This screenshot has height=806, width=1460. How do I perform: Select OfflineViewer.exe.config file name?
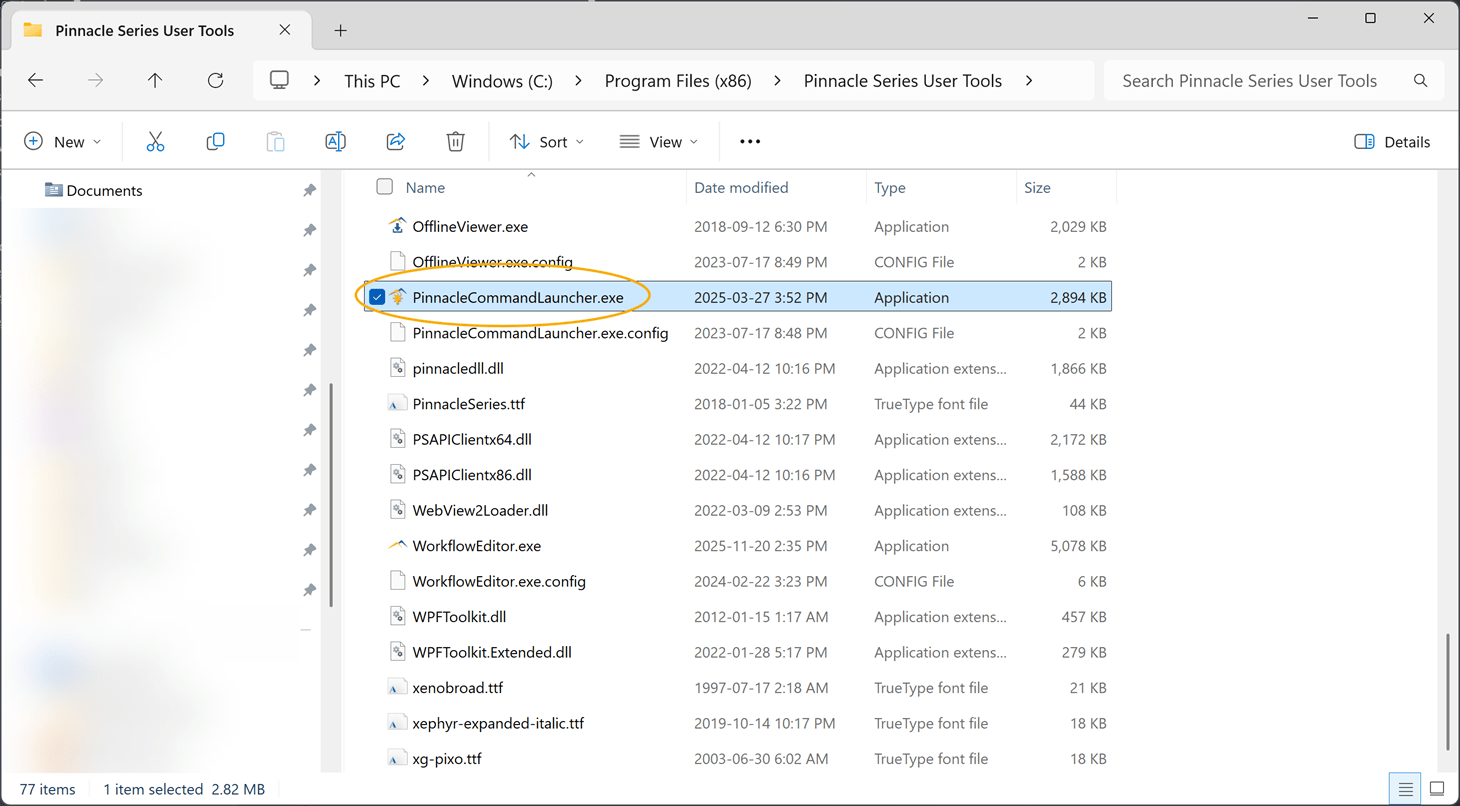[493, 262]
